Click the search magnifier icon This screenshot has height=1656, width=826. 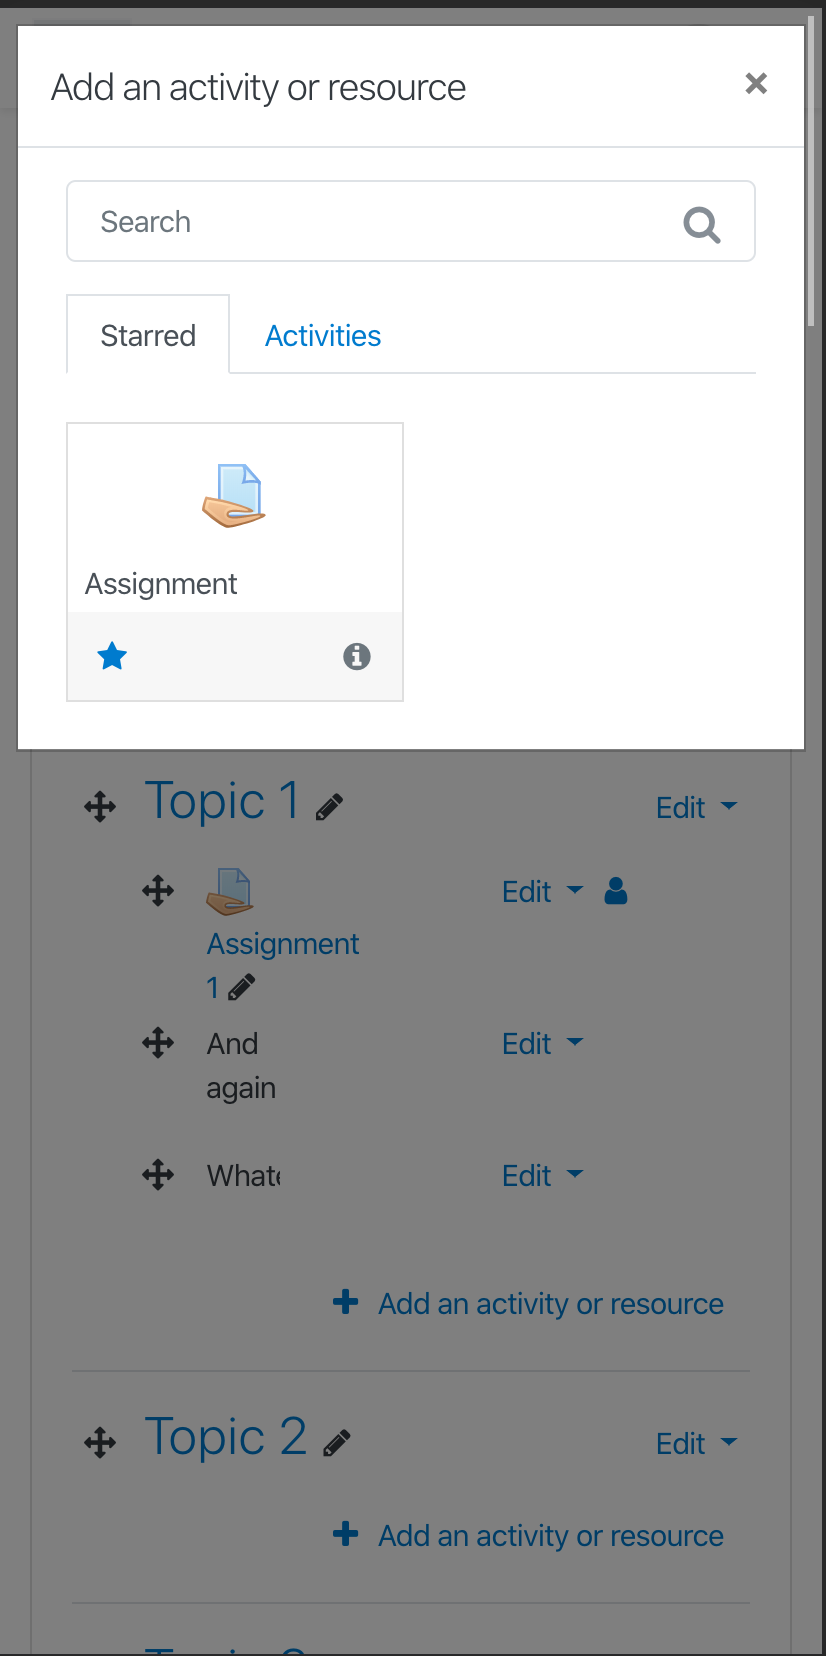702,224
